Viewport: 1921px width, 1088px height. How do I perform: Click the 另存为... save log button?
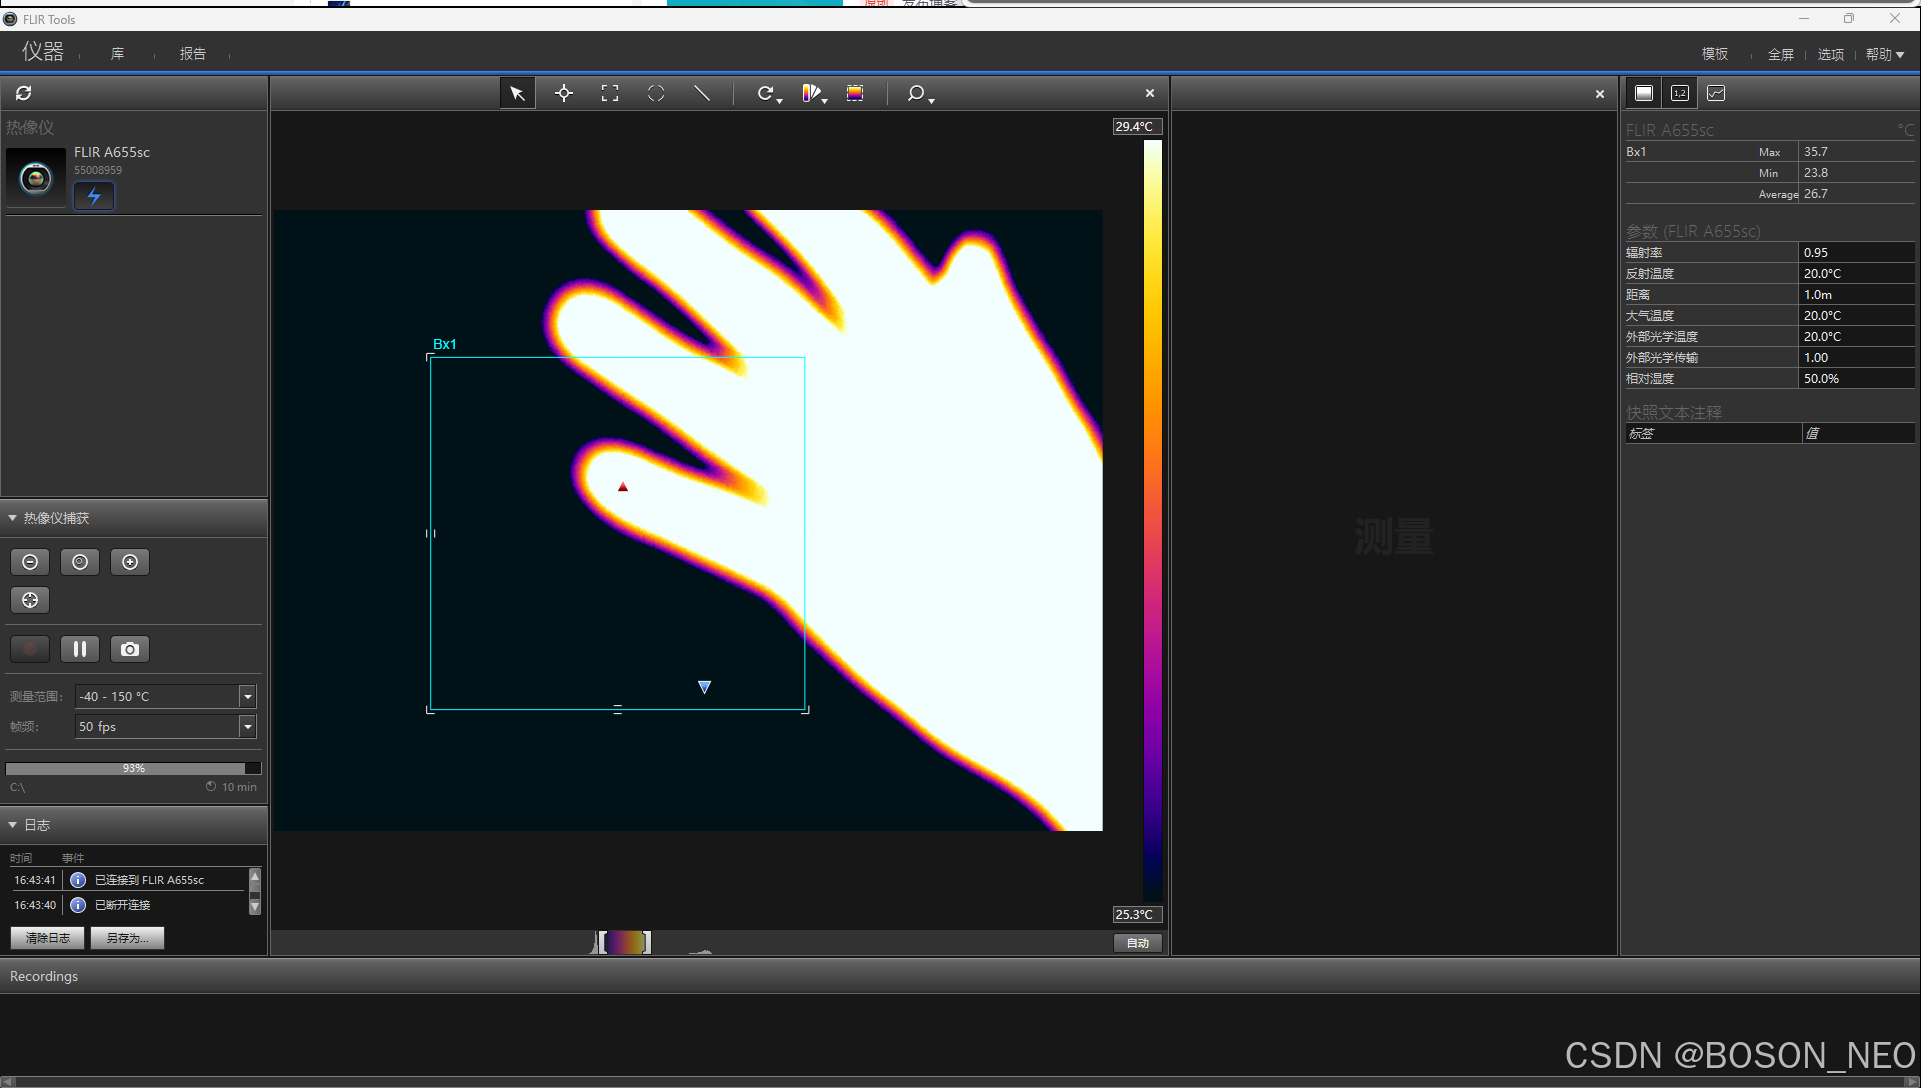[x=127, y=938]
